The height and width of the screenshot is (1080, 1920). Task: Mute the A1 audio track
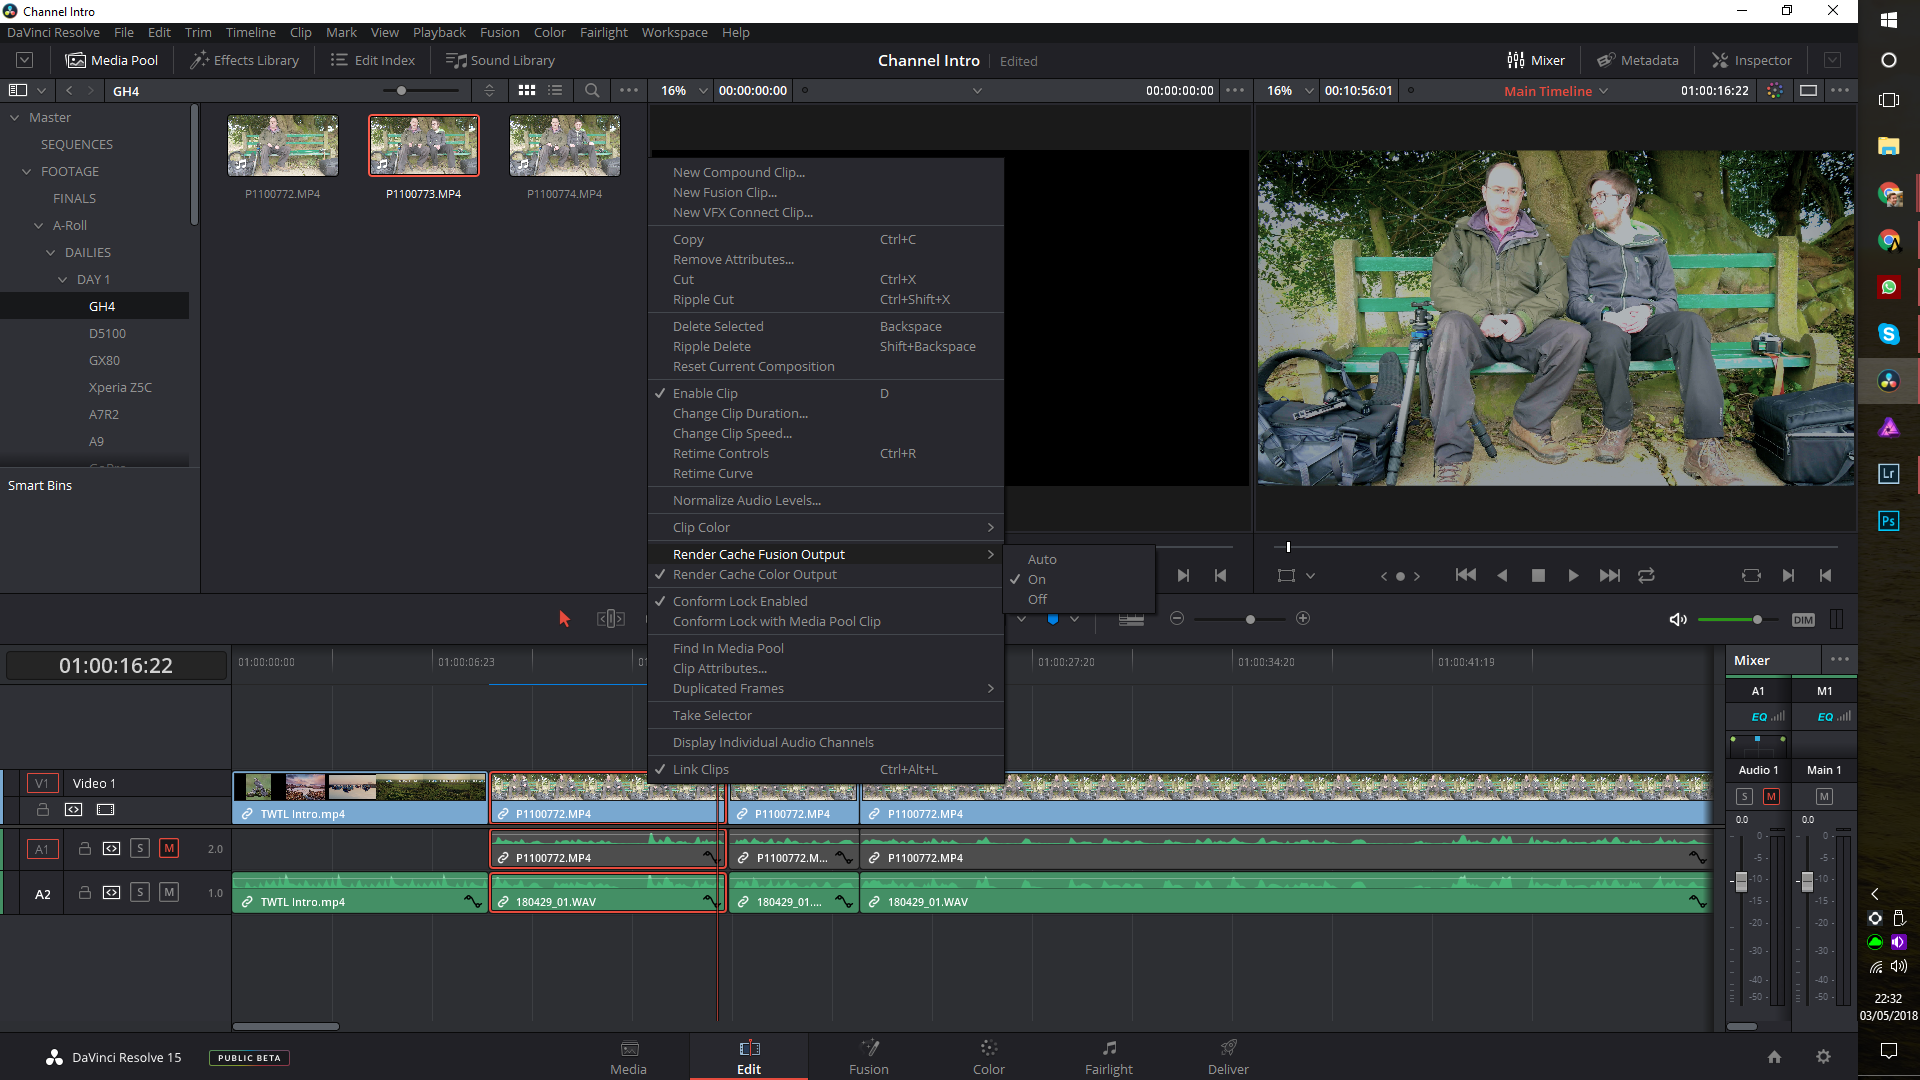169,848
